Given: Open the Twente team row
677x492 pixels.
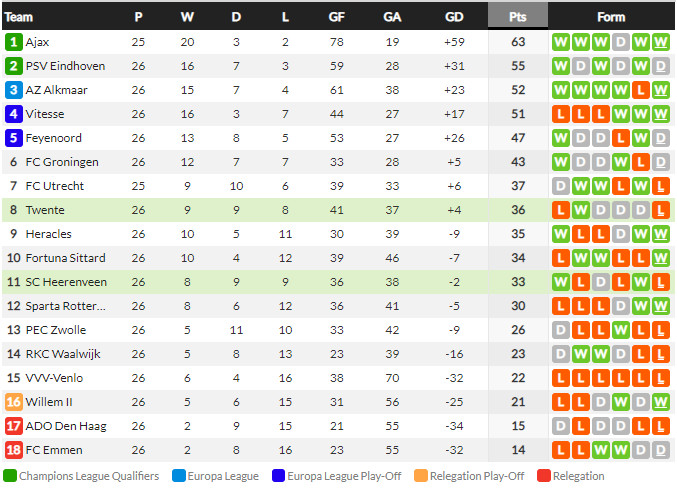Looking at the screenshot, I should (45, 210).
